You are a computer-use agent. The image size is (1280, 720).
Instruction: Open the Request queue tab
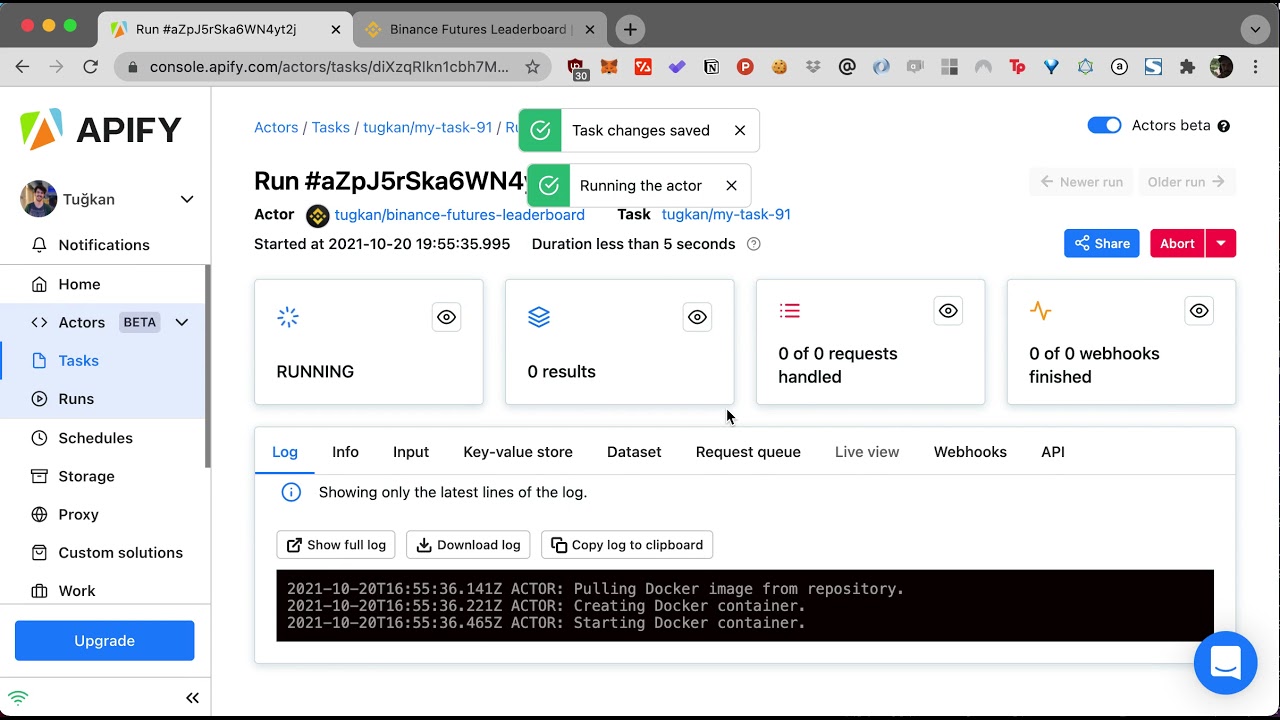748,452
